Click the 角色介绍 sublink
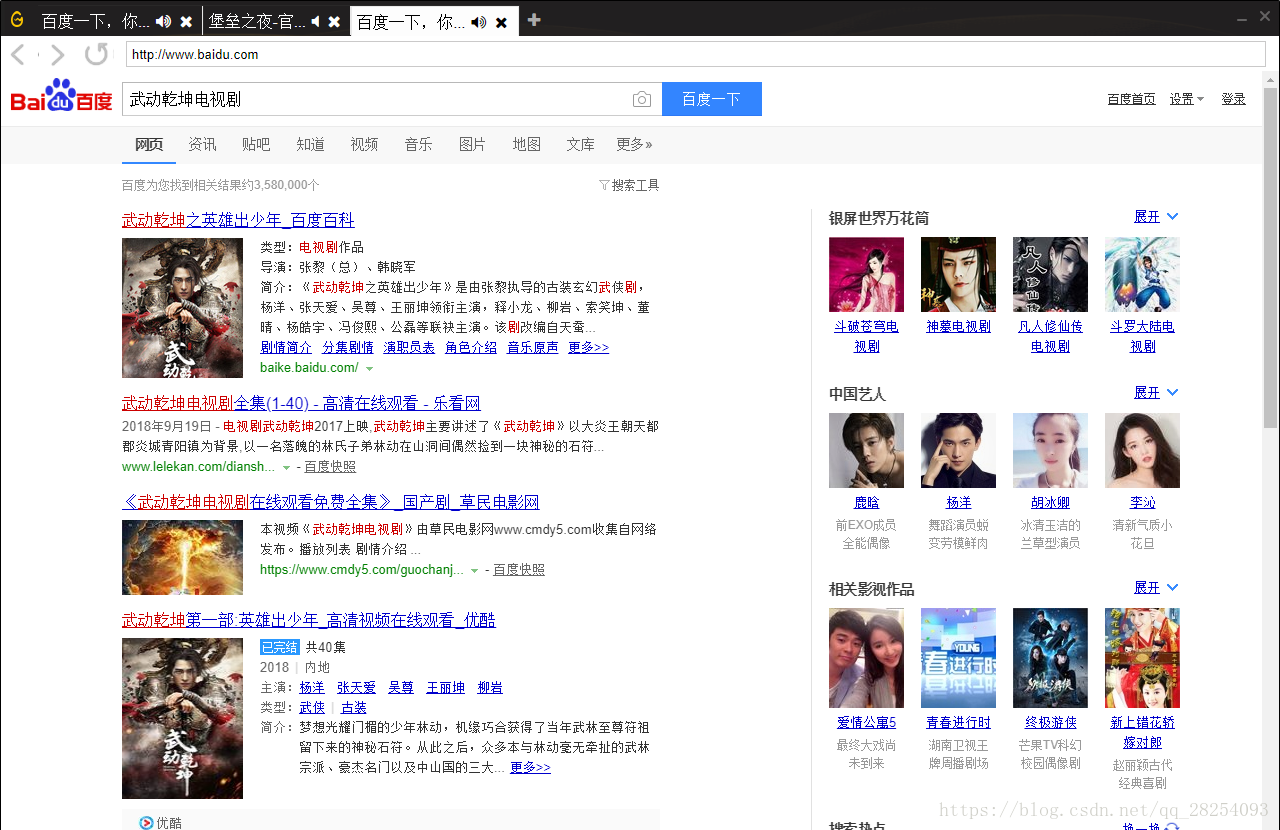Viewport: 1280px width, 830px height. [471, 347]
